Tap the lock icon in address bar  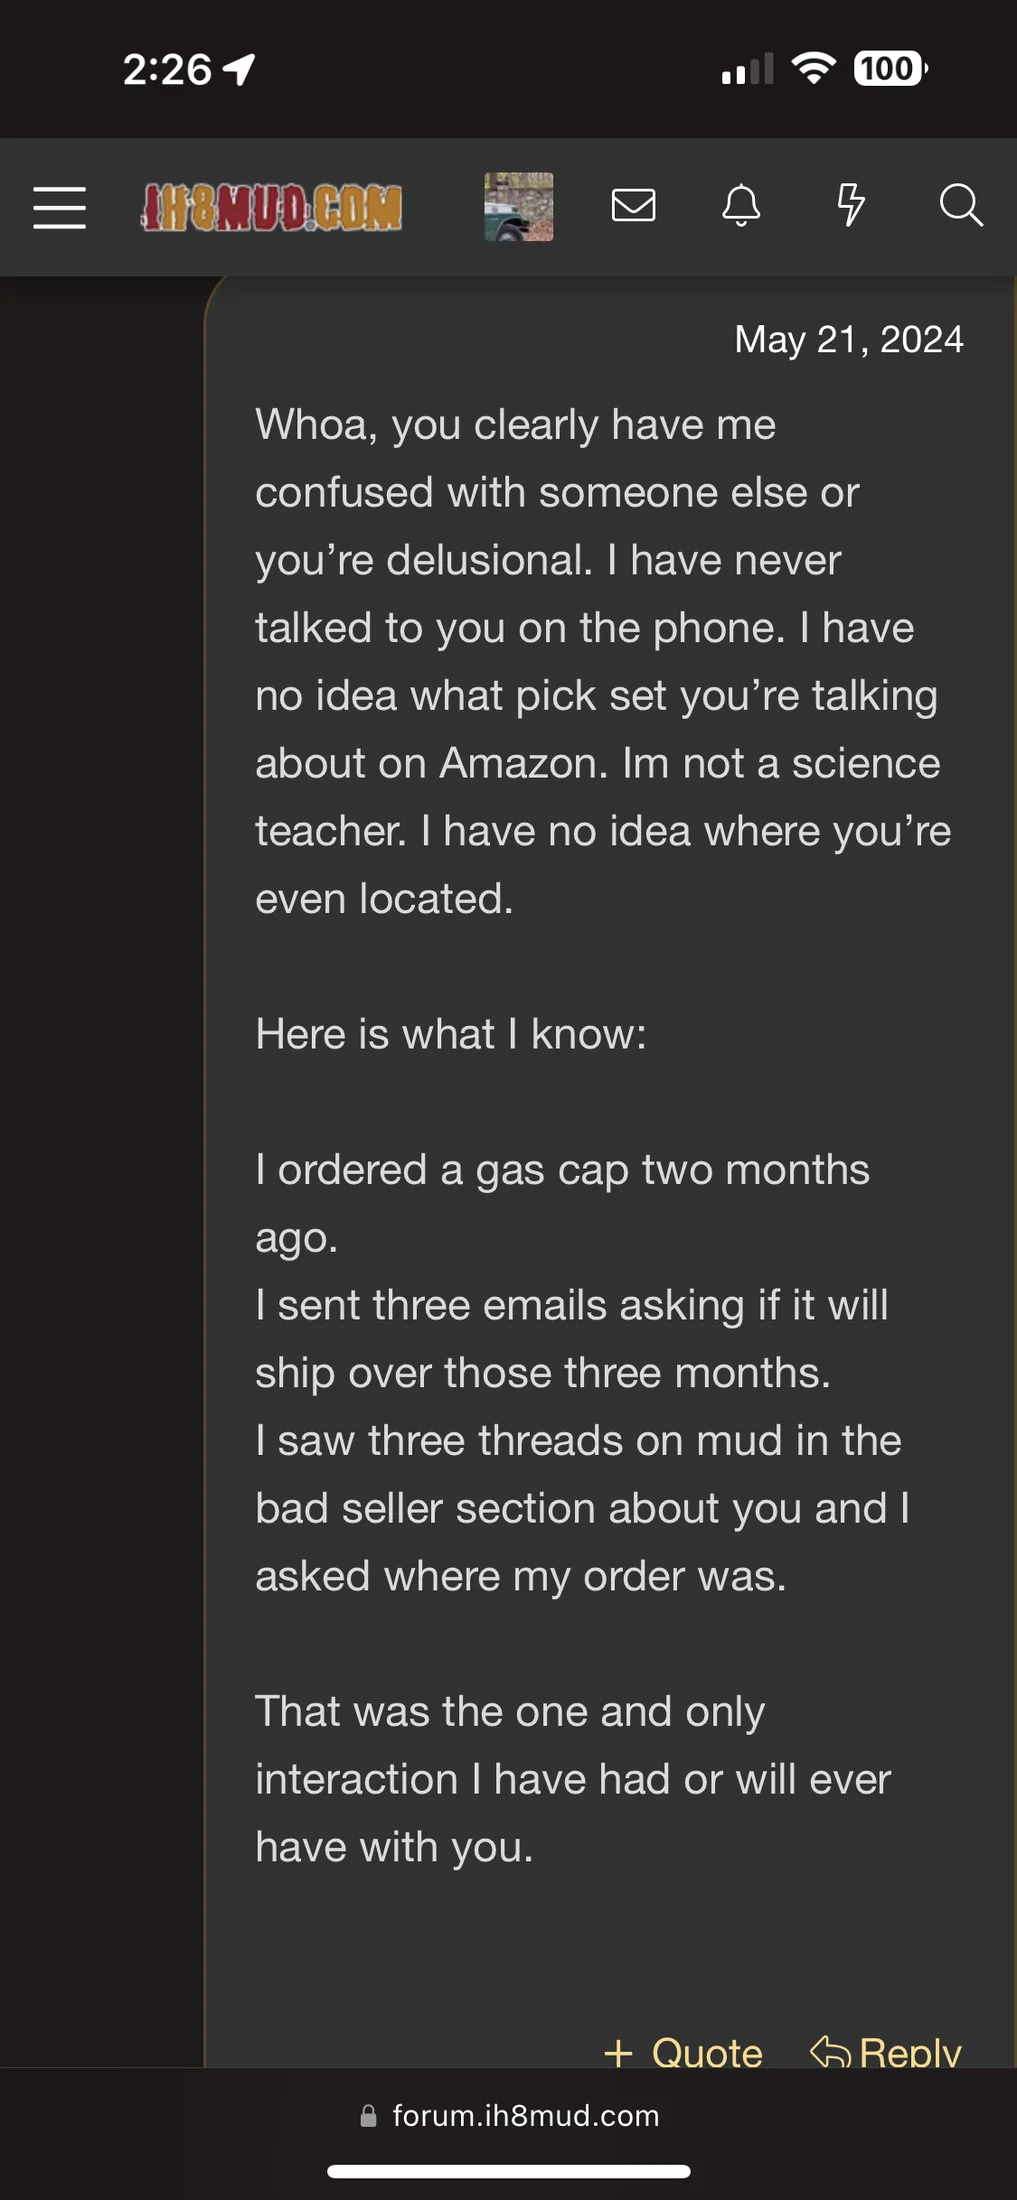click(x=368, y=2115)
